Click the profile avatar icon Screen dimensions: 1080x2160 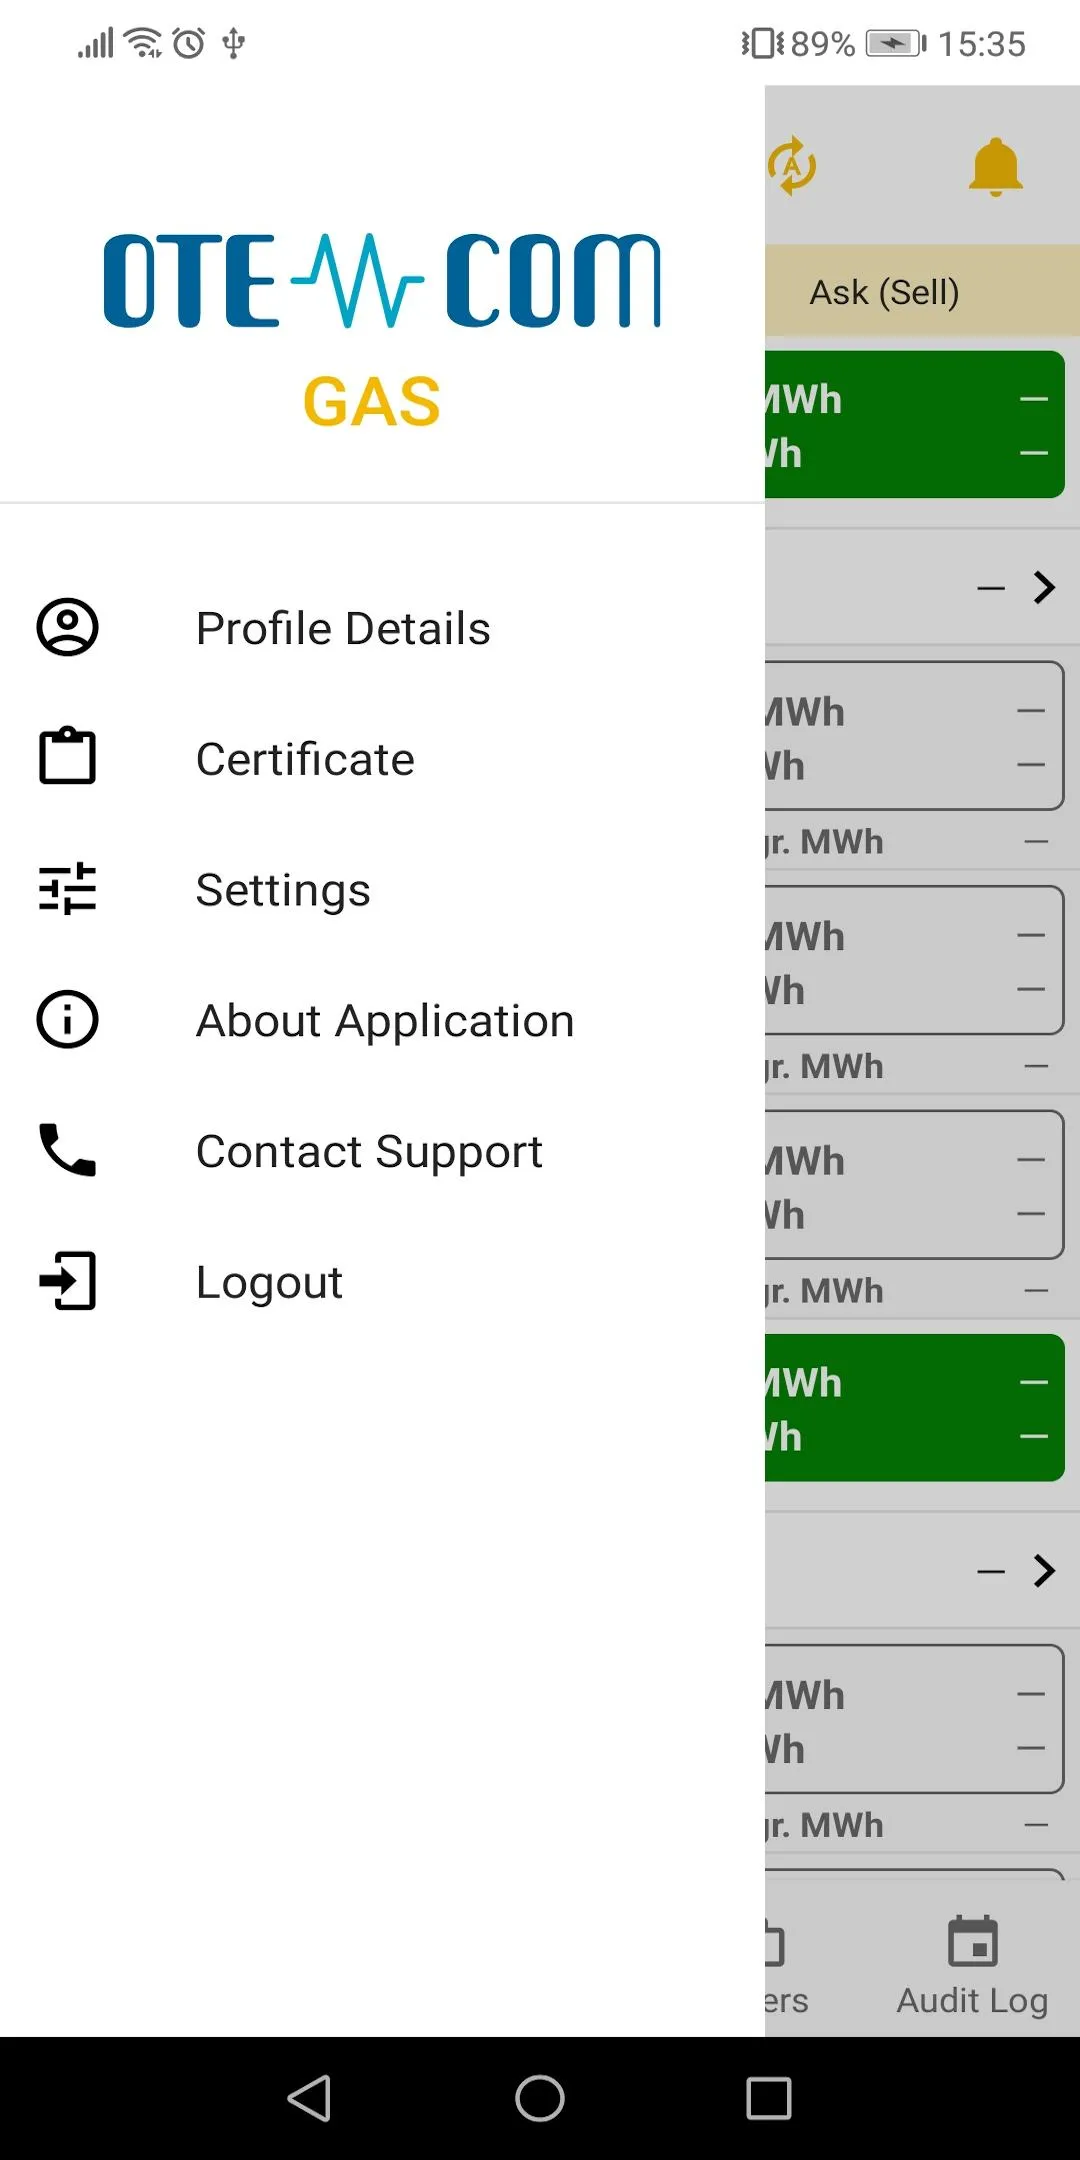67,628
